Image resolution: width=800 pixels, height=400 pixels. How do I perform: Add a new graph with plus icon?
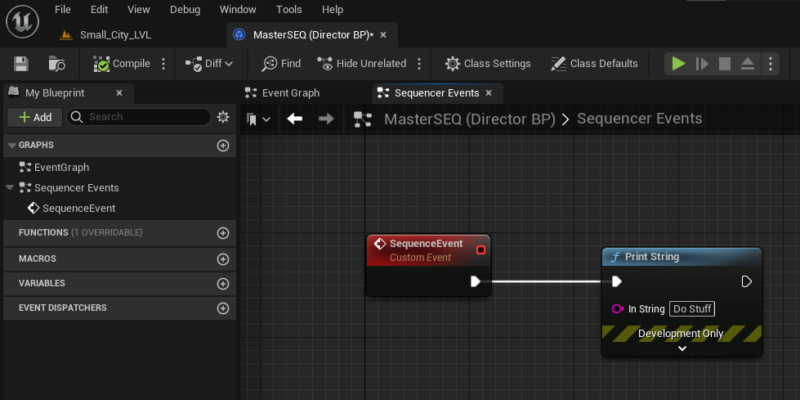pos(223,145)
